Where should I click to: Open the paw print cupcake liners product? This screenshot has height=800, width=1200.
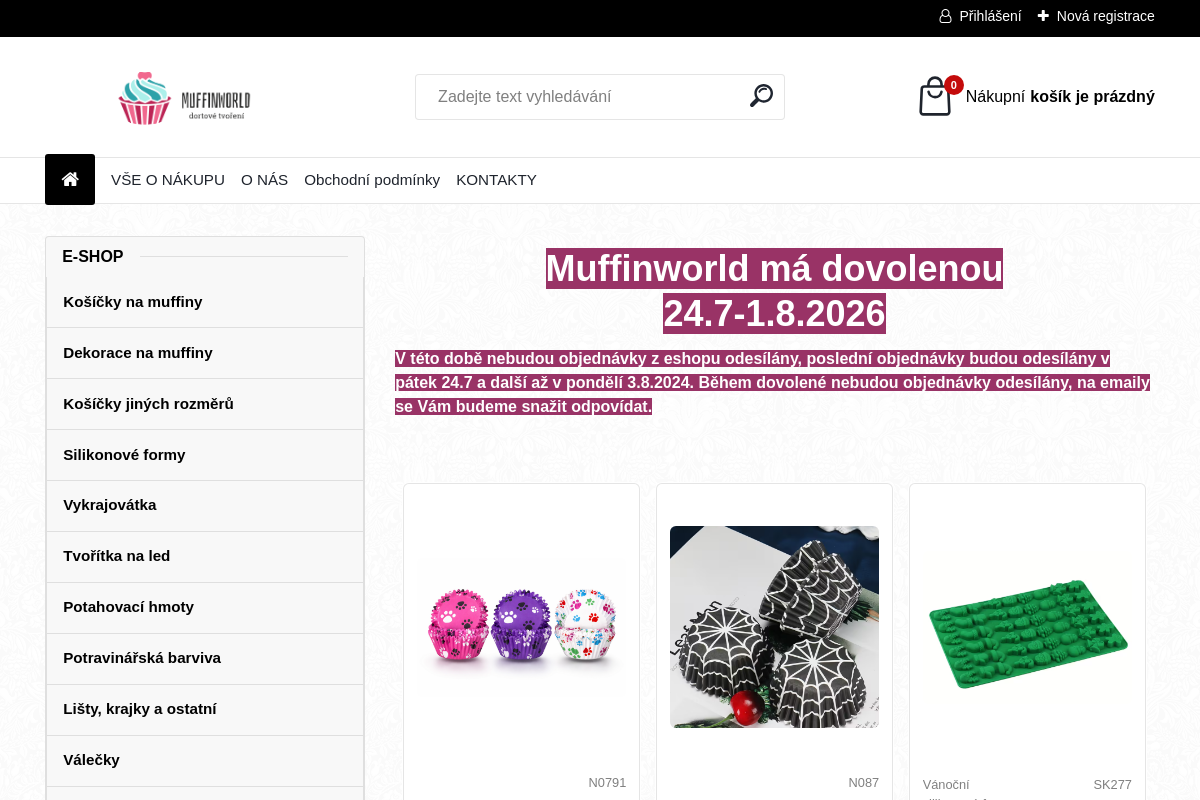pyautogui.click(x=521, y=626)
